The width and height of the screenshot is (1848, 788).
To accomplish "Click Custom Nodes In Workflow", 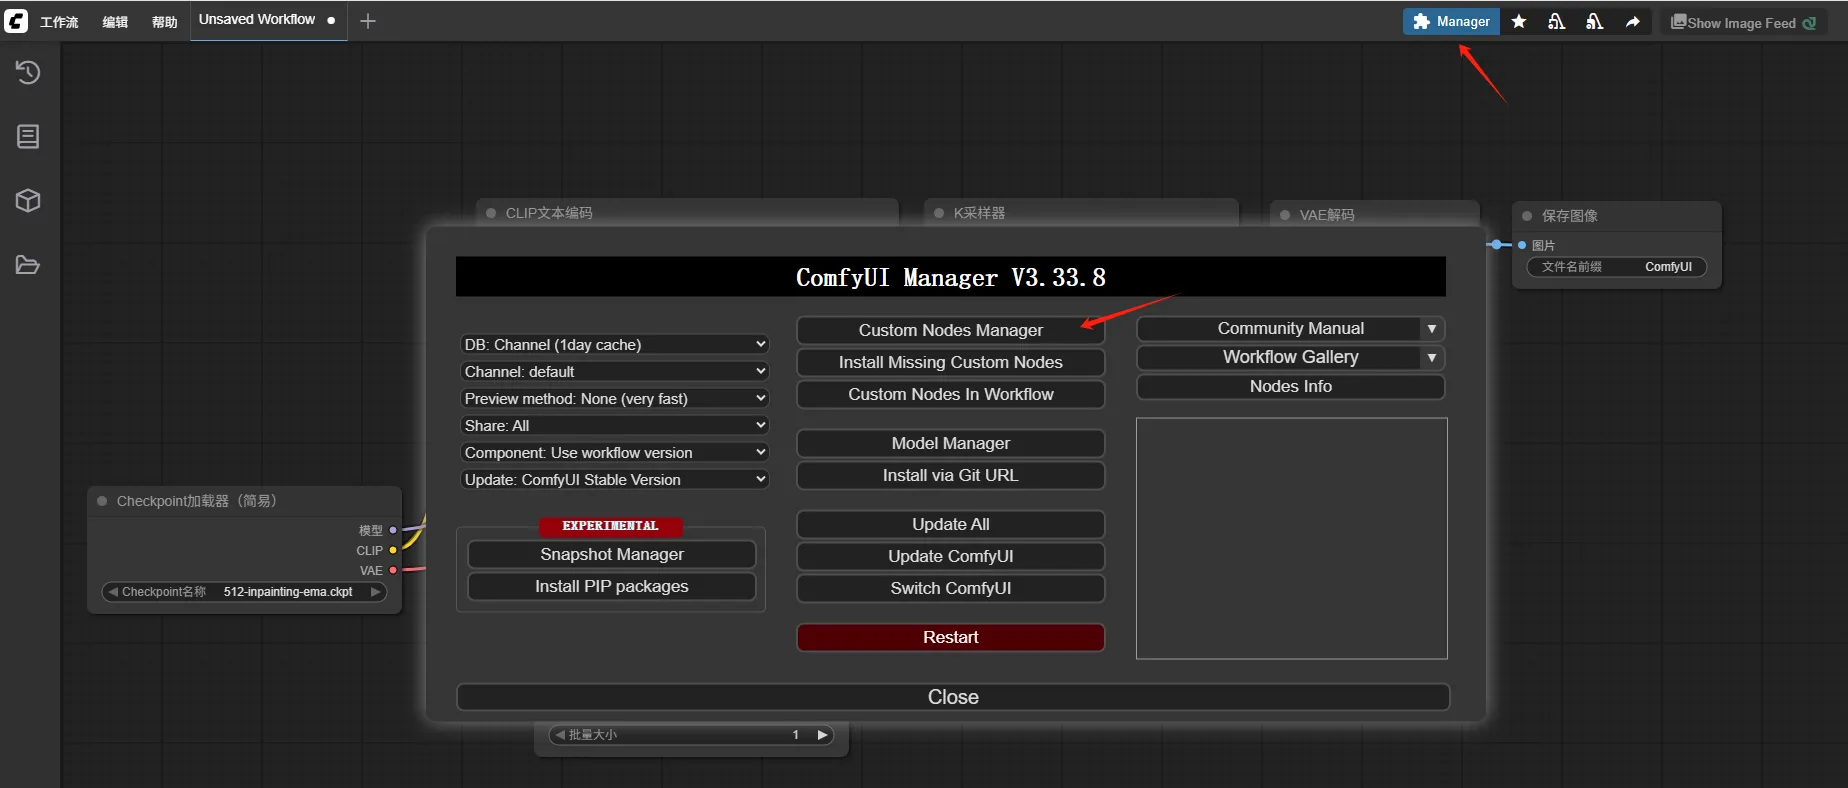I will [951, 394].
